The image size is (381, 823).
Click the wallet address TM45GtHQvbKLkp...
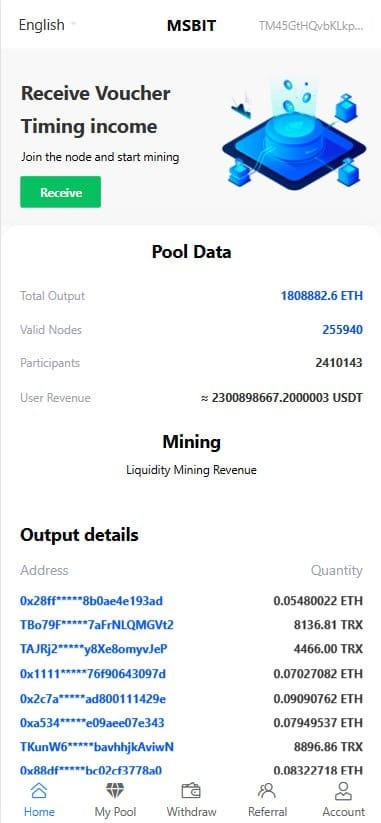[310, 26]
